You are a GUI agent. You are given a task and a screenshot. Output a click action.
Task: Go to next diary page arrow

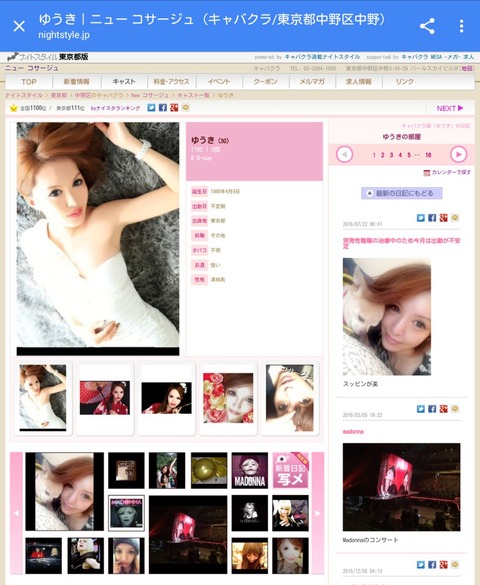point(458,154)
